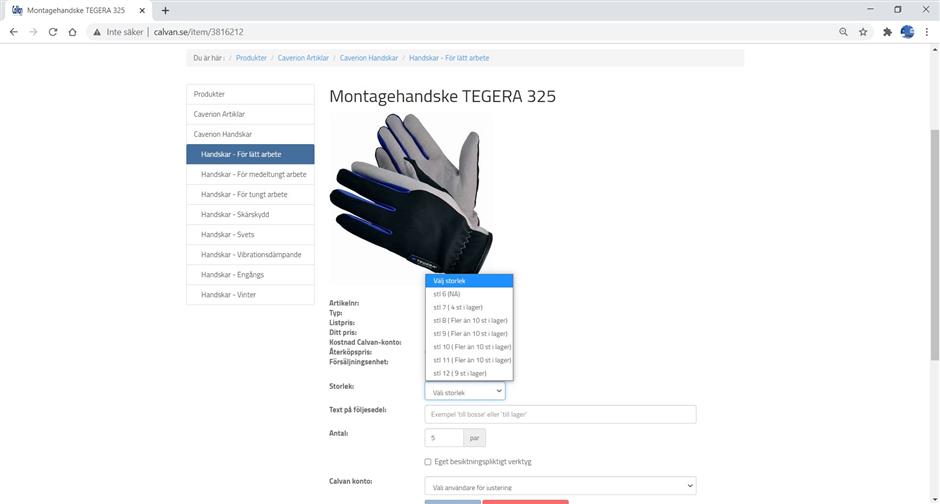This screenshot has width=940, height=504.
Task: Open 'Handskar - Skärskydd' in sidebar
Action: tap(235, 214)
